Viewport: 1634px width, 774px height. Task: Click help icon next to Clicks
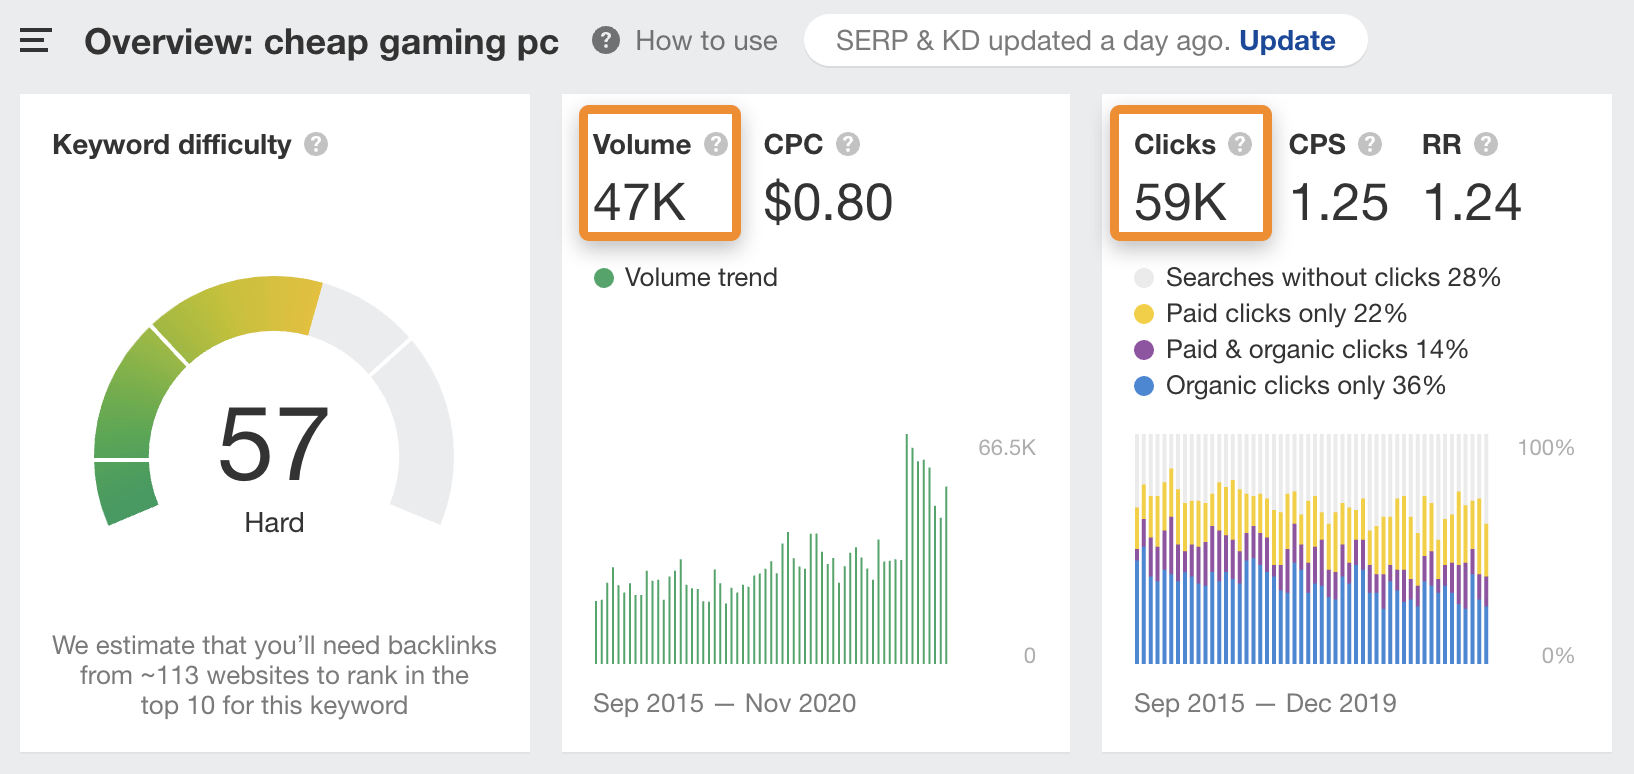(x=1240, y=144)
